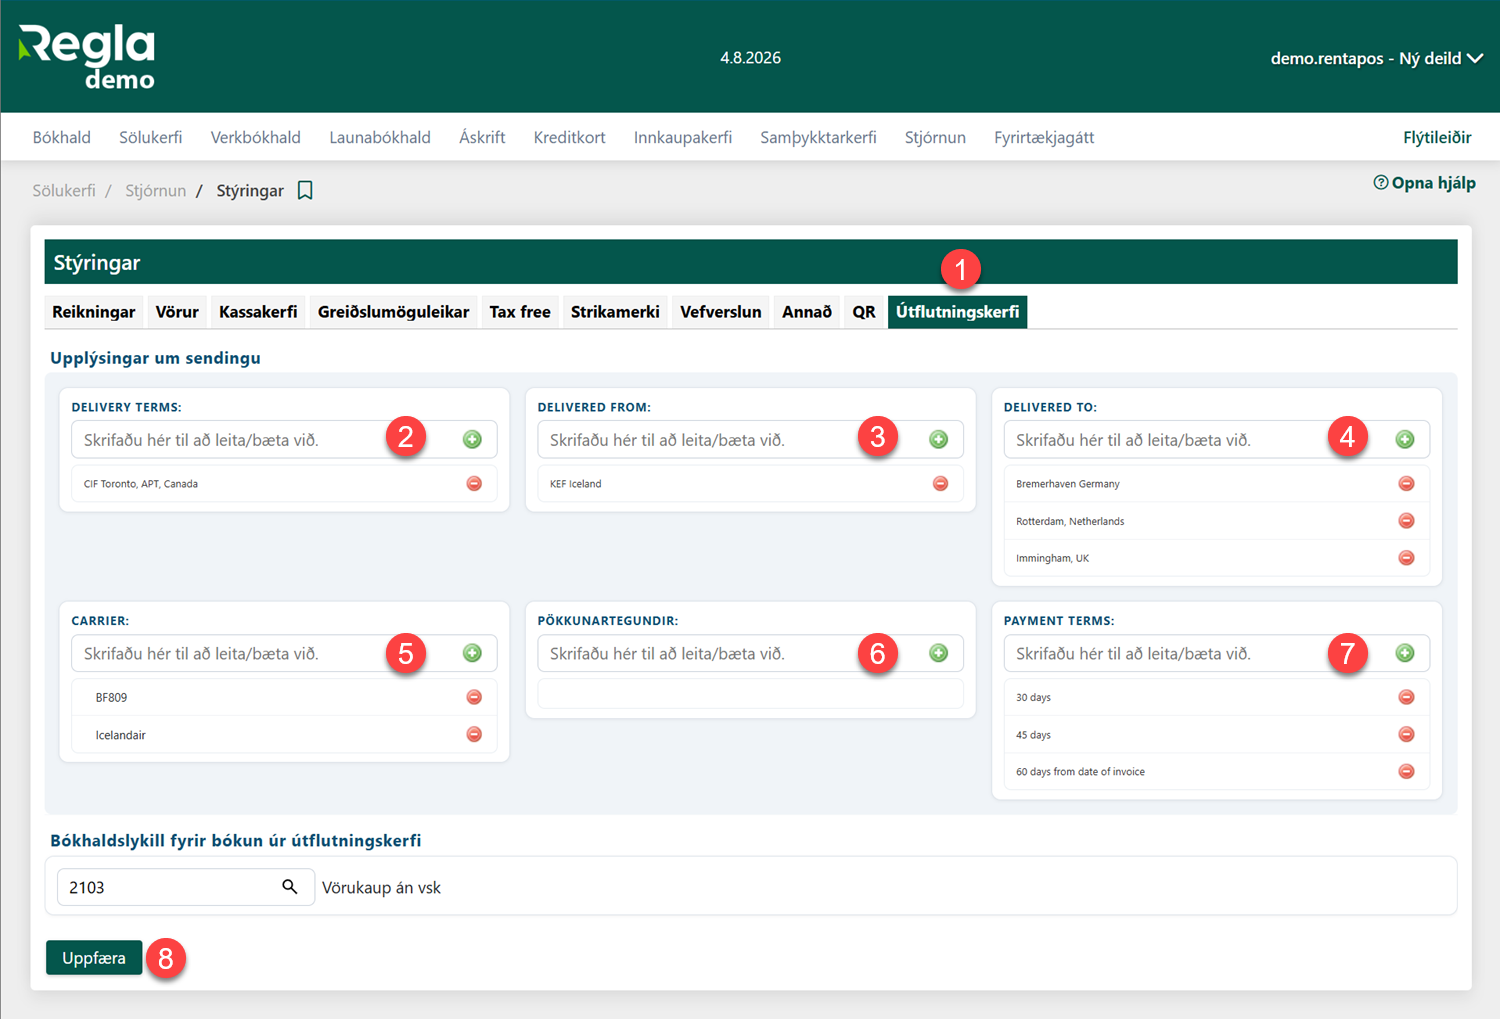Remove the Immingham, UK entry

(1406, 558)
